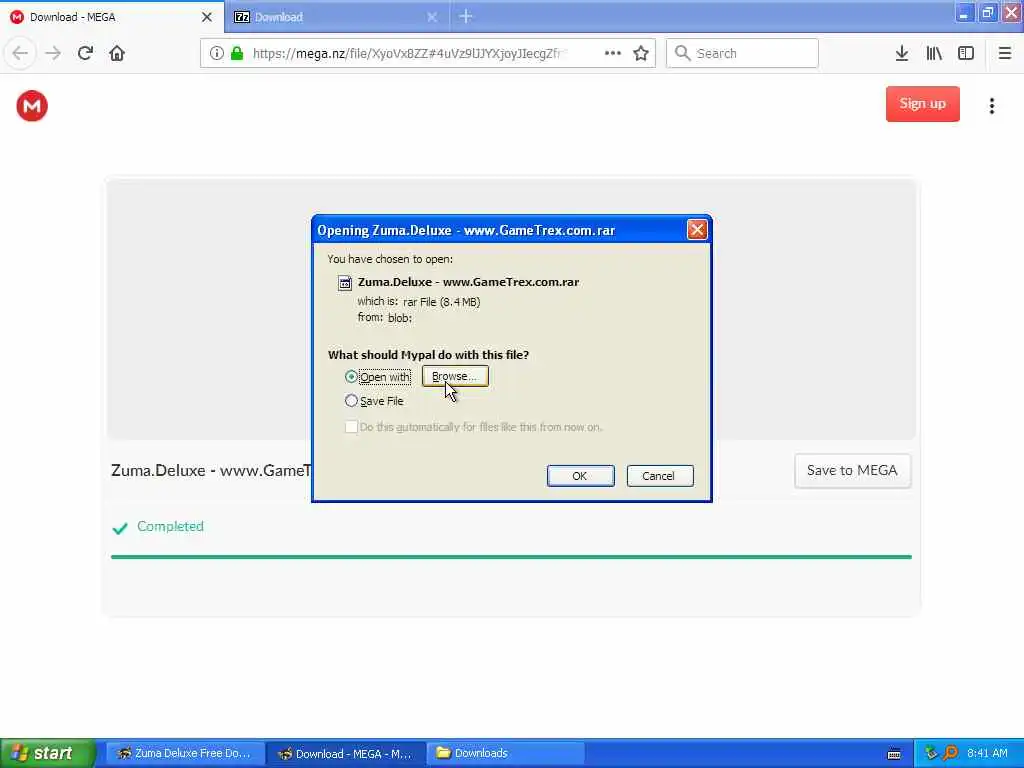Open the browser hamburger menu
The image size is (1024, 768).
[x=1004, y=53]
